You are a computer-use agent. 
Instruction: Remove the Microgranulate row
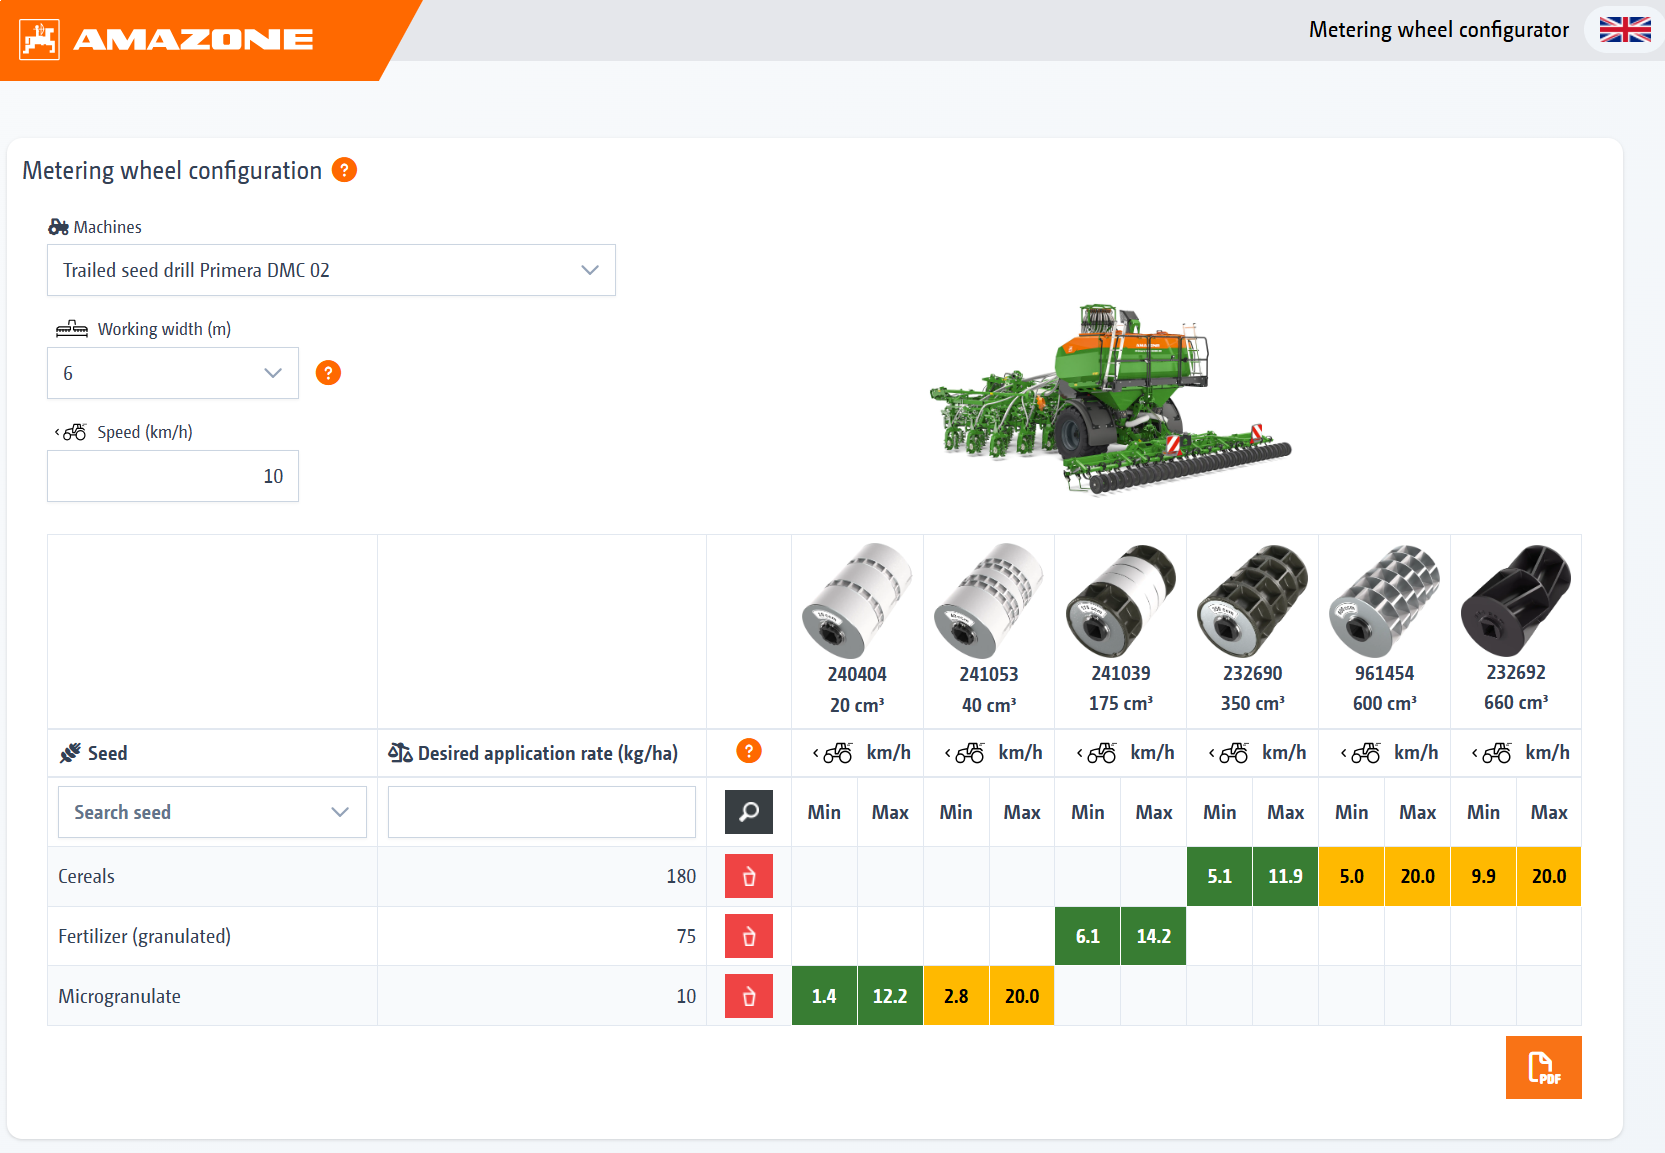click(x=749, y=997)
